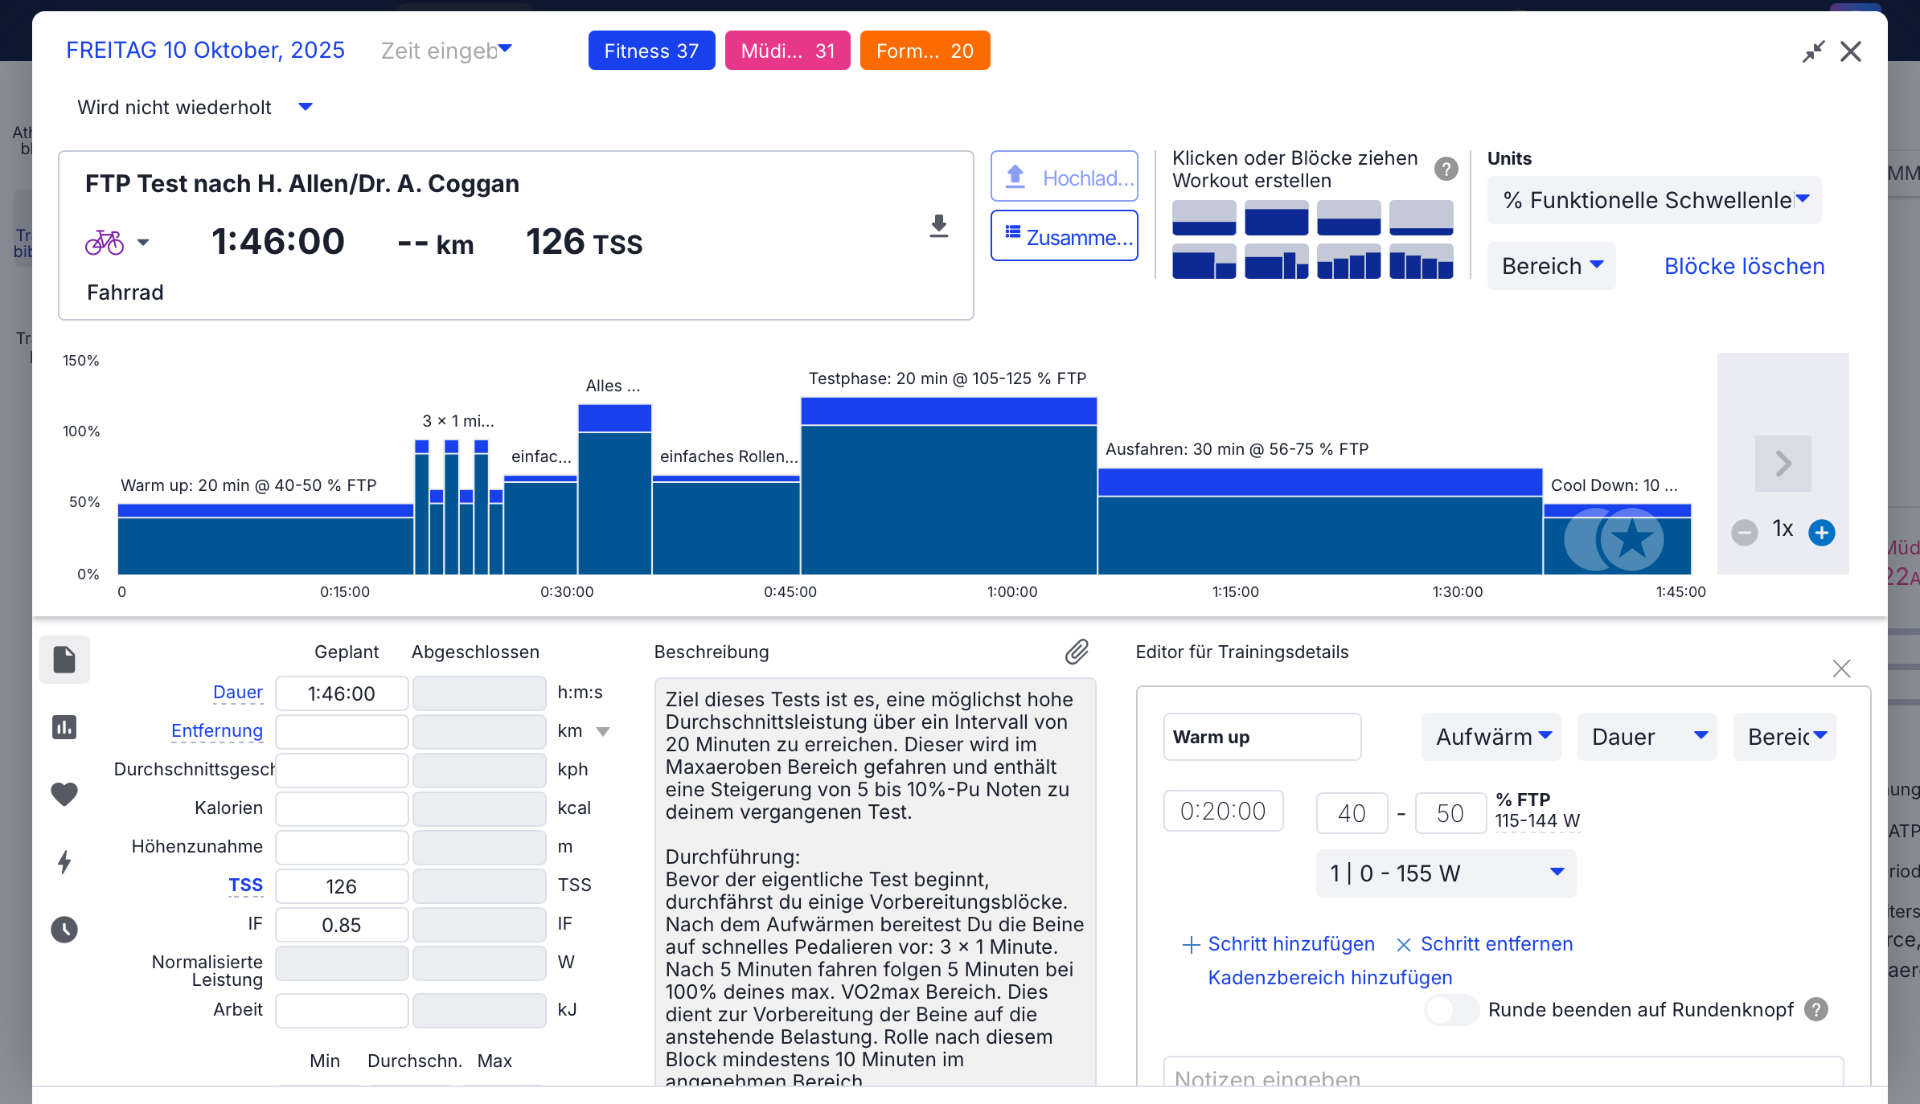Click the 'Form... 20' orange badge
Viewport: 1920px width, 1104px height.
[924, 51]
